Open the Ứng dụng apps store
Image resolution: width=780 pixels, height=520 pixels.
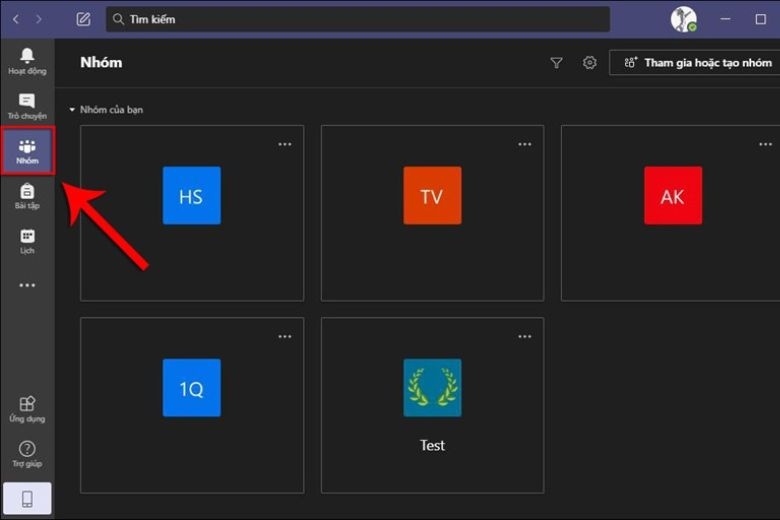[x=27, y=409]
